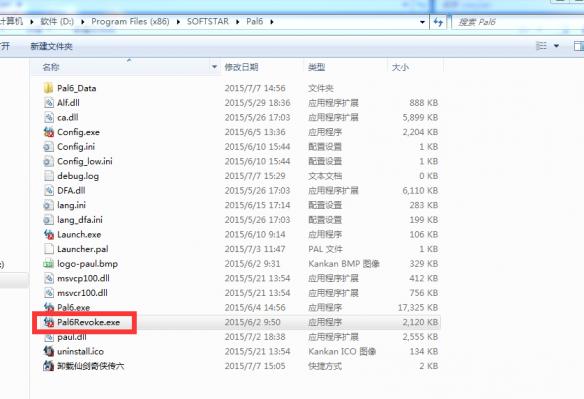Open the Pal6_Data folder icon

pyautogui.click(x=48, y=88)
